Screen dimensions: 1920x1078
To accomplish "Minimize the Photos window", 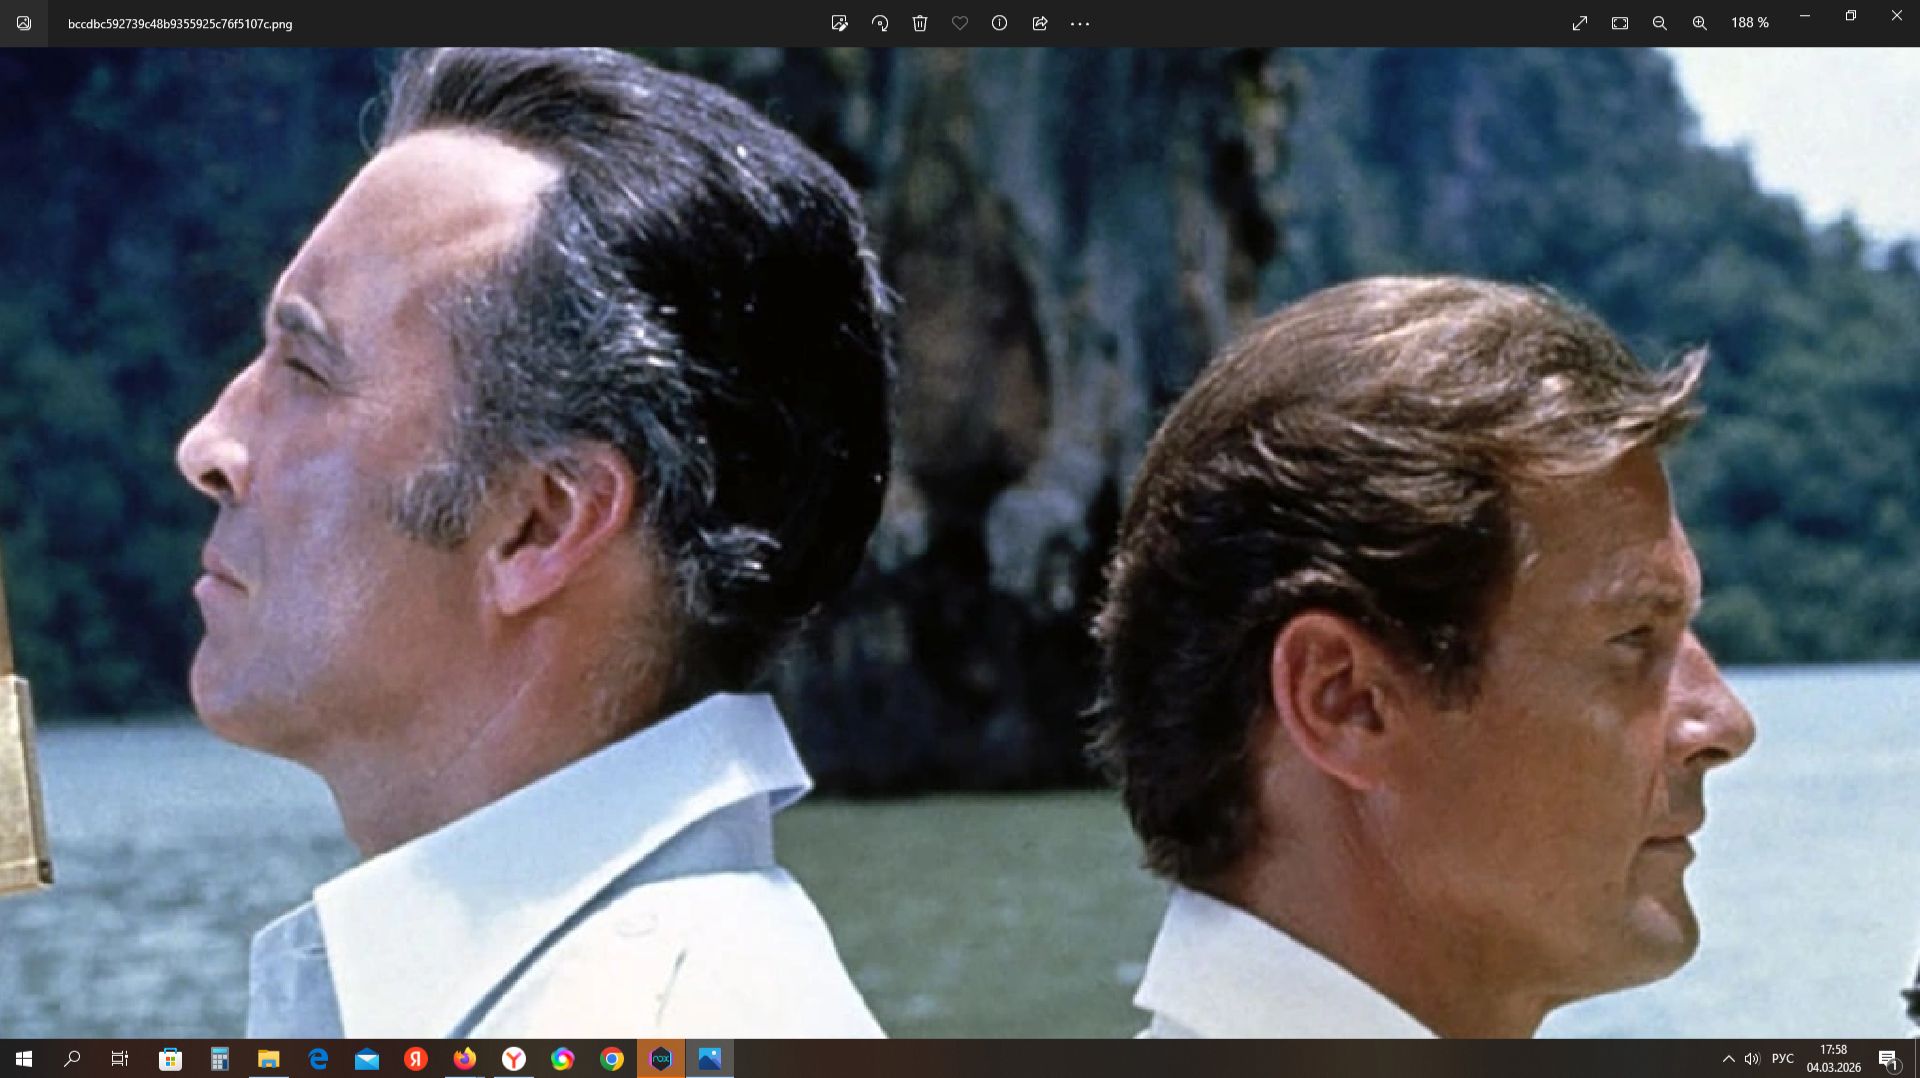I will 1805,16.
